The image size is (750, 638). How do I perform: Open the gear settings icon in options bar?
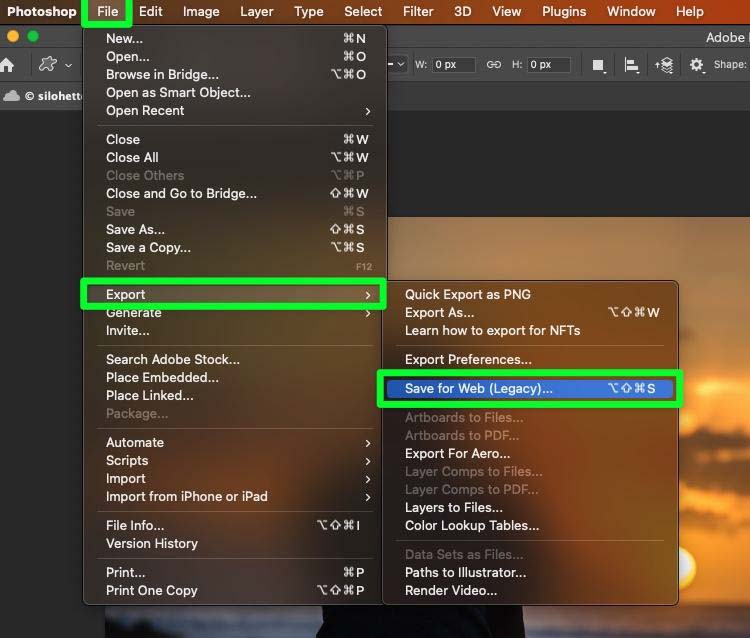tap(696, 65)
